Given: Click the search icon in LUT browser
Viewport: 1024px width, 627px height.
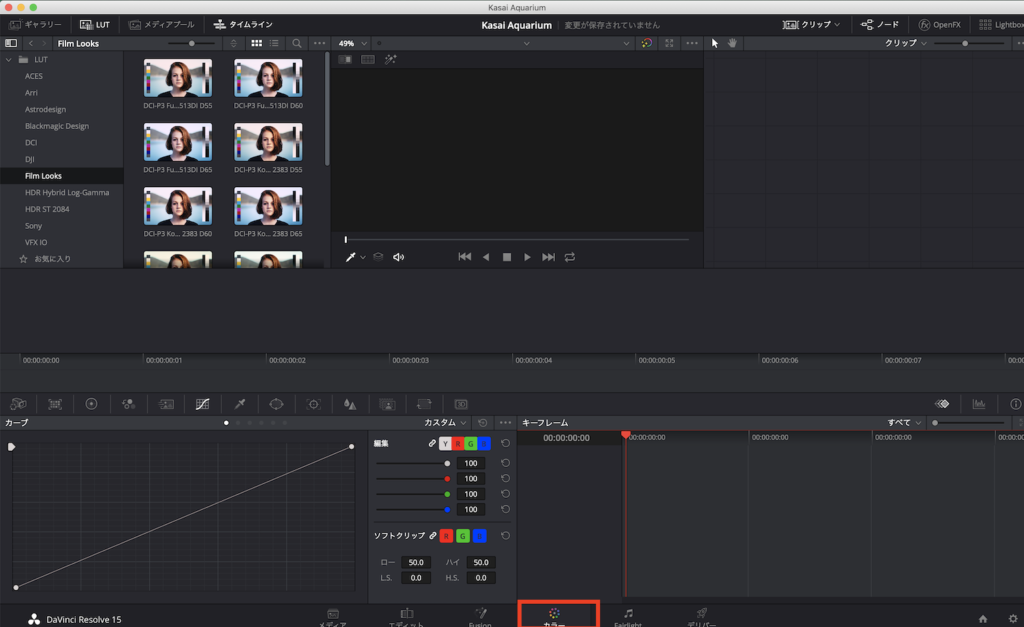Looking at the screenshot, I should coord(297,44).
